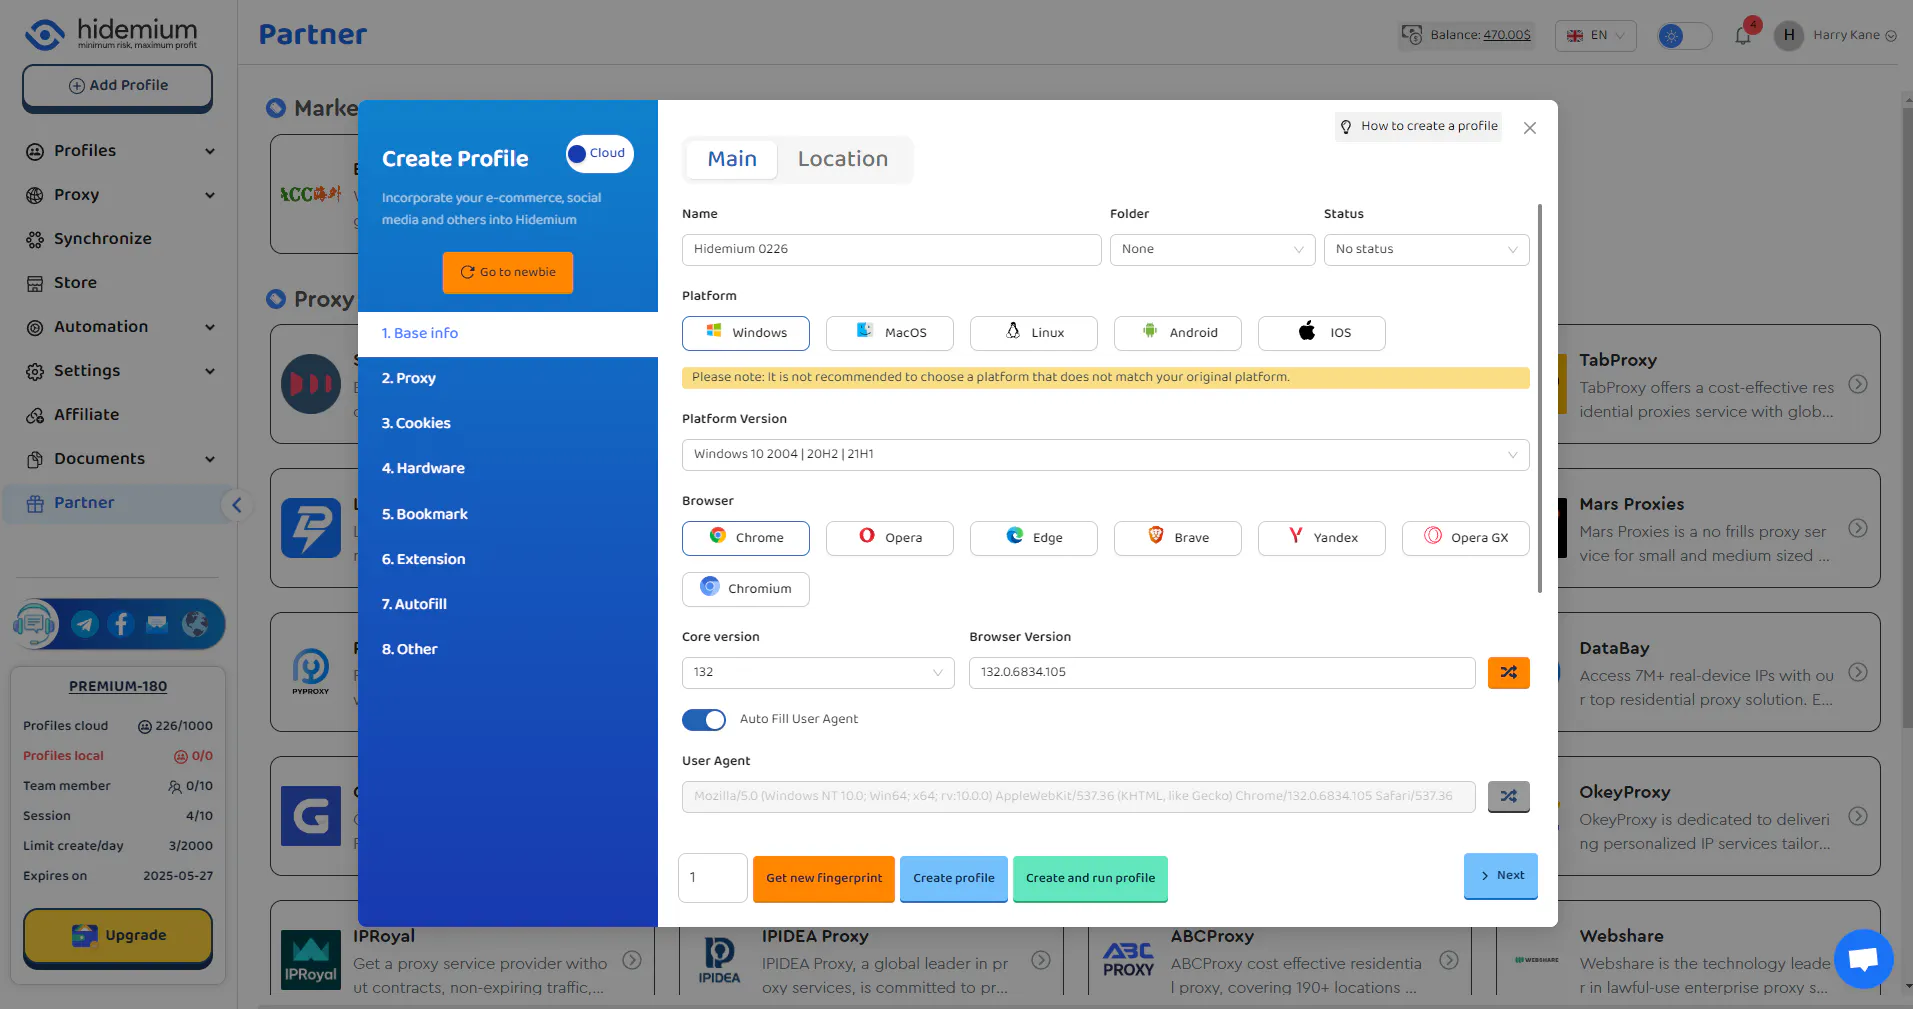This screenshot has height=1009, width=1913.
Task: Select IOS platform option
Action: [x=1322, y=333]
